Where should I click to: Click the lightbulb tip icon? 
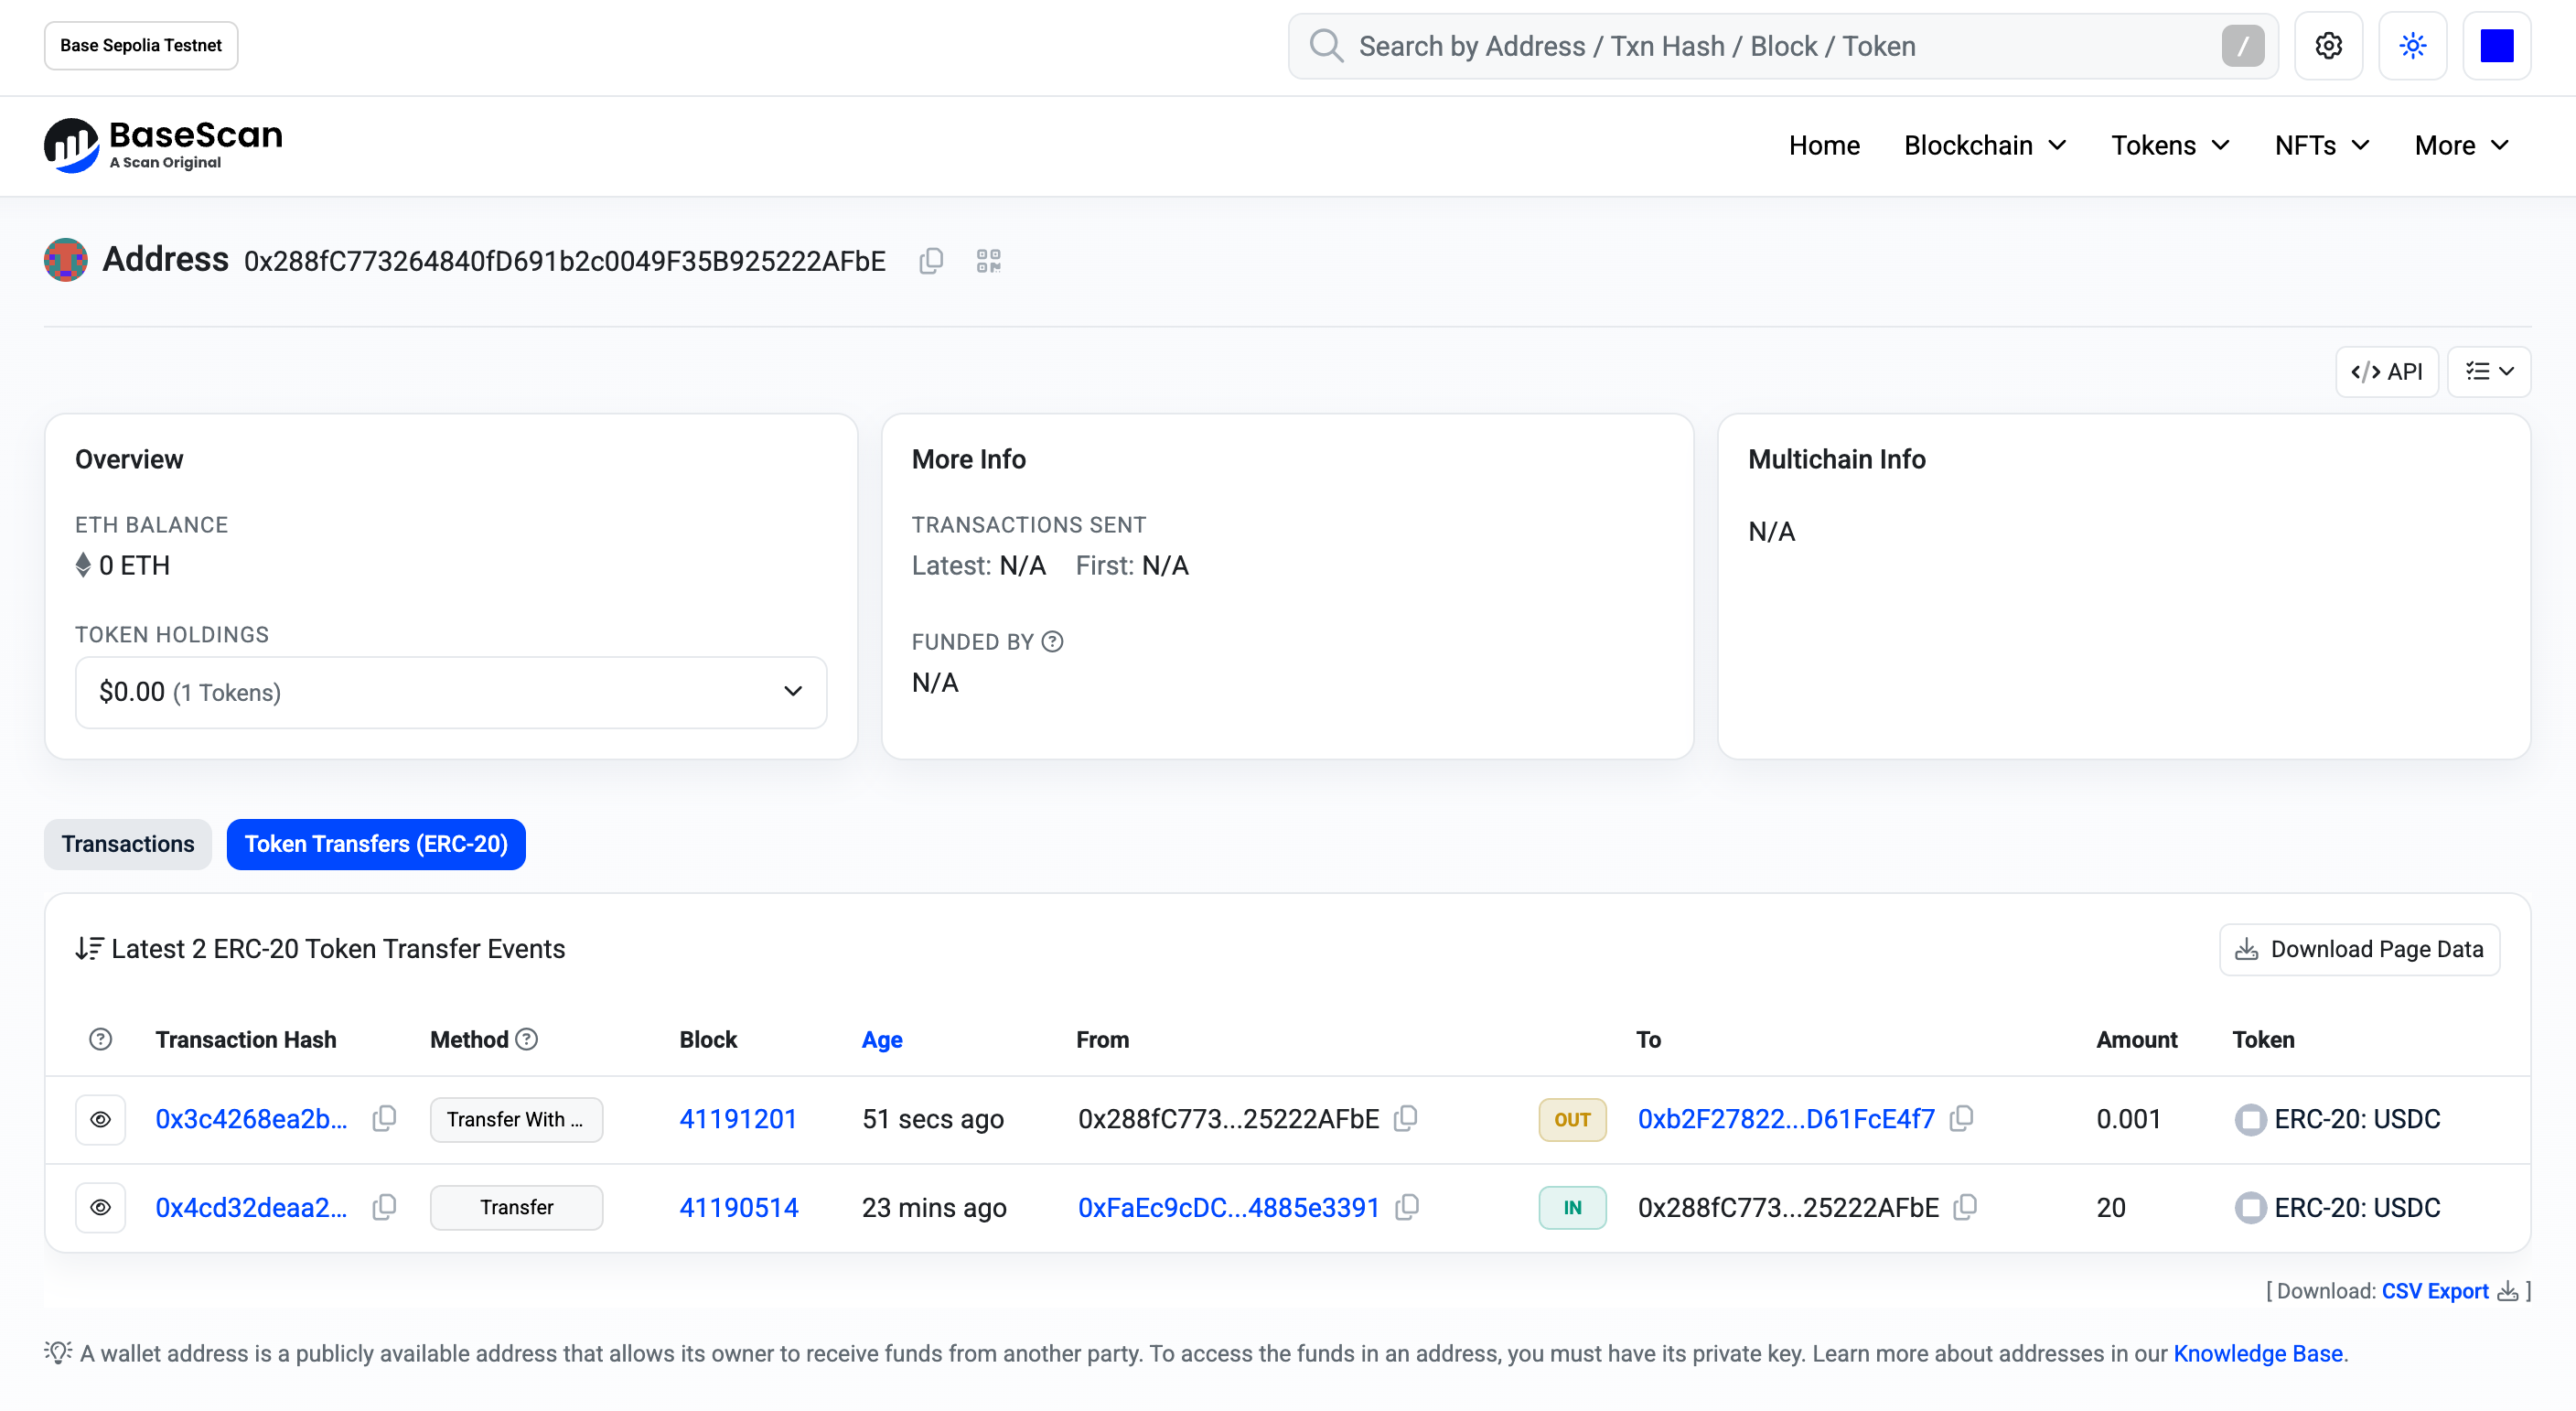58,1353
